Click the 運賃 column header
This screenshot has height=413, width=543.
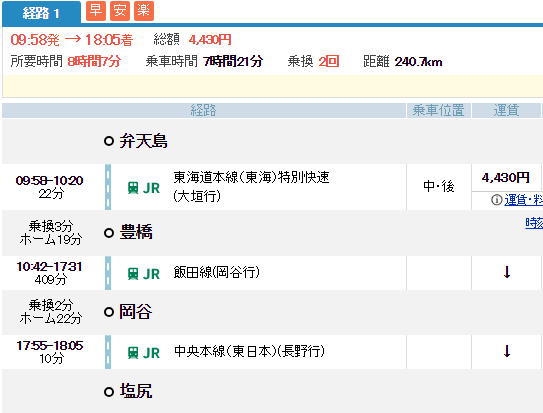point(506,110)
